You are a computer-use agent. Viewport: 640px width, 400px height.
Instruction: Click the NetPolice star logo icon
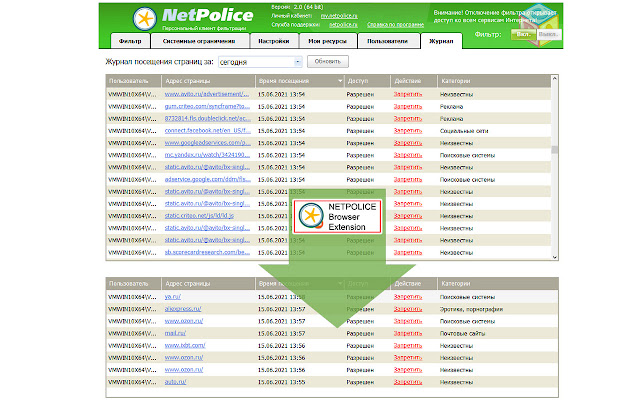click(x=144, y=19)
